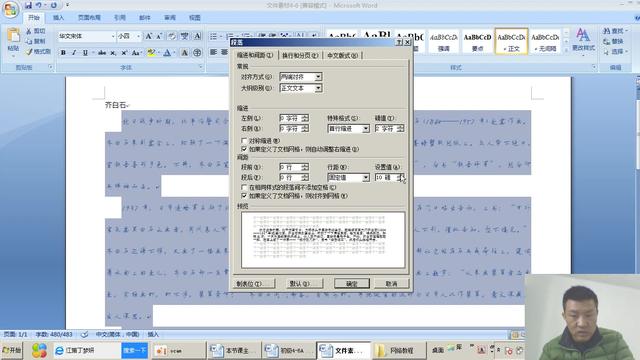
Task: Expand clipboard group dialog launcher
Action: point(51,67)
